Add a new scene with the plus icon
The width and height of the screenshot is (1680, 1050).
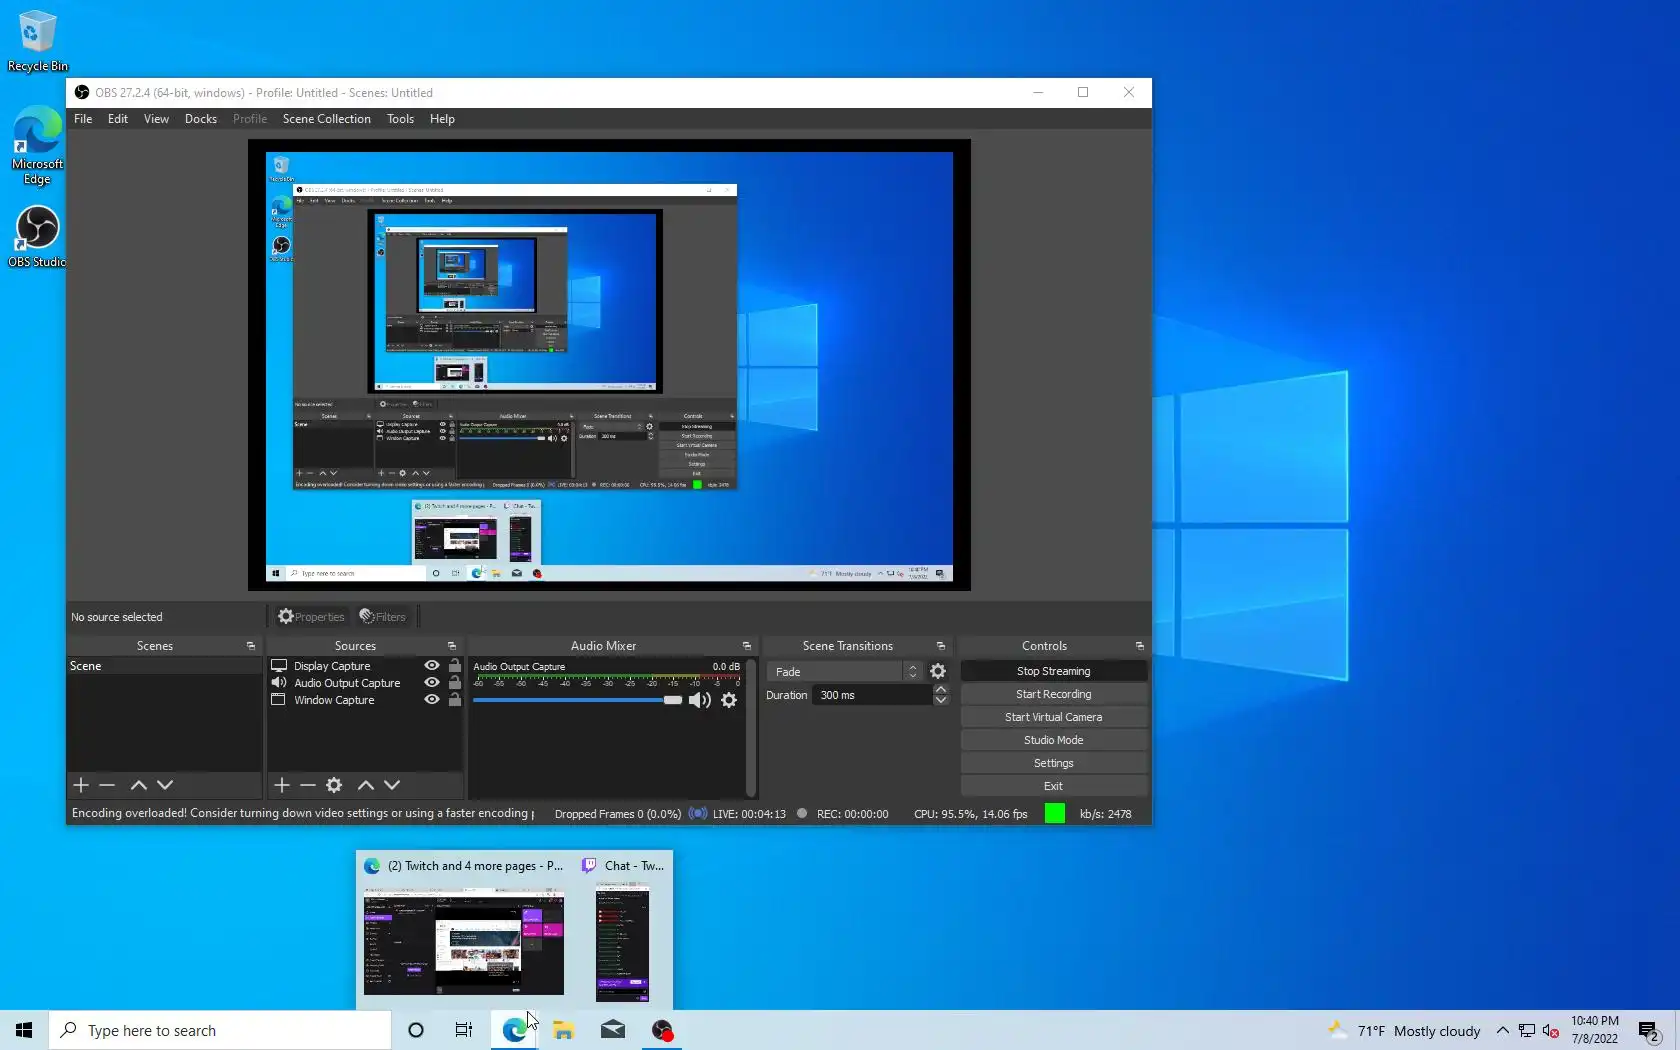81,785
